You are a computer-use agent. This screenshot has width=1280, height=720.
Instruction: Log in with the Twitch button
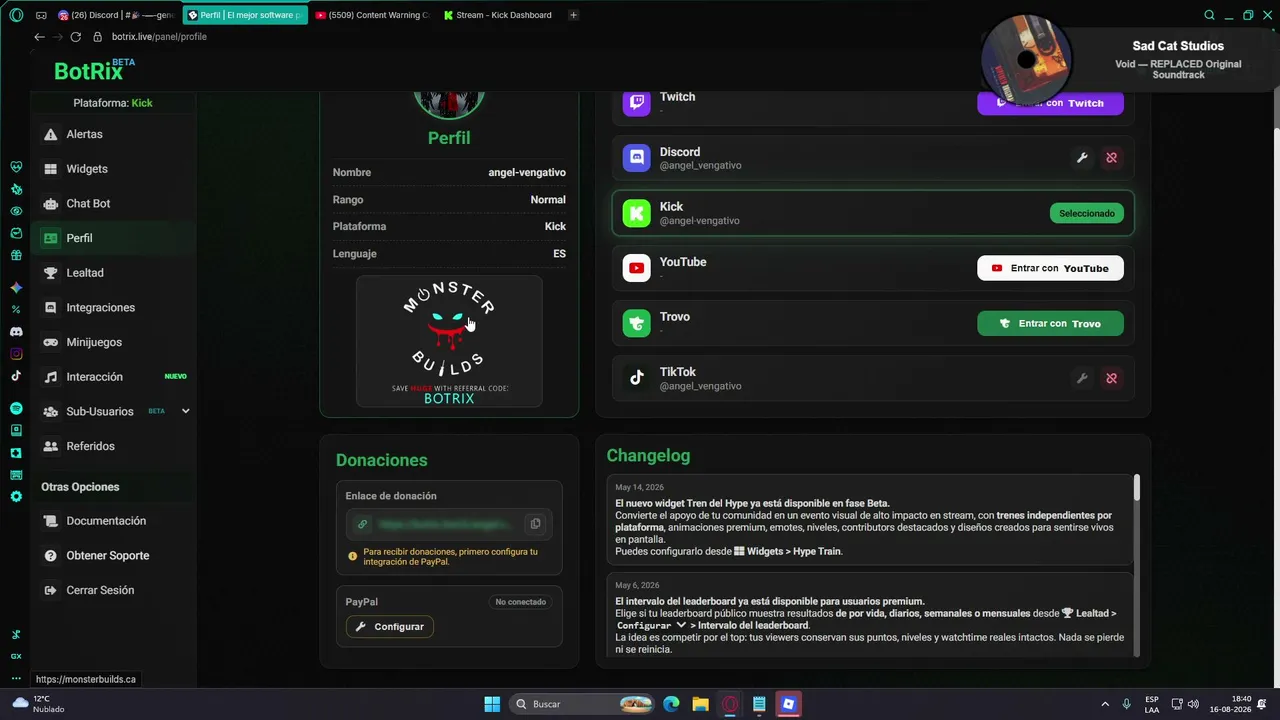click(x=1050, y=103)
